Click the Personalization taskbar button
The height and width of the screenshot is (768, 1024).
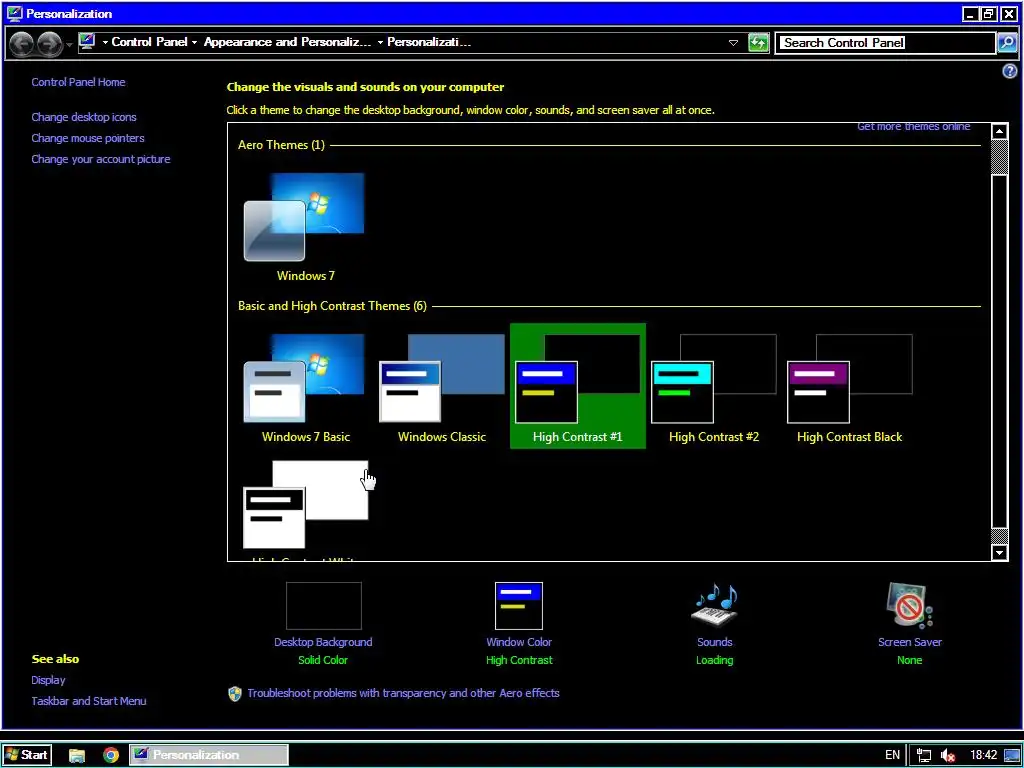(209, 755)
